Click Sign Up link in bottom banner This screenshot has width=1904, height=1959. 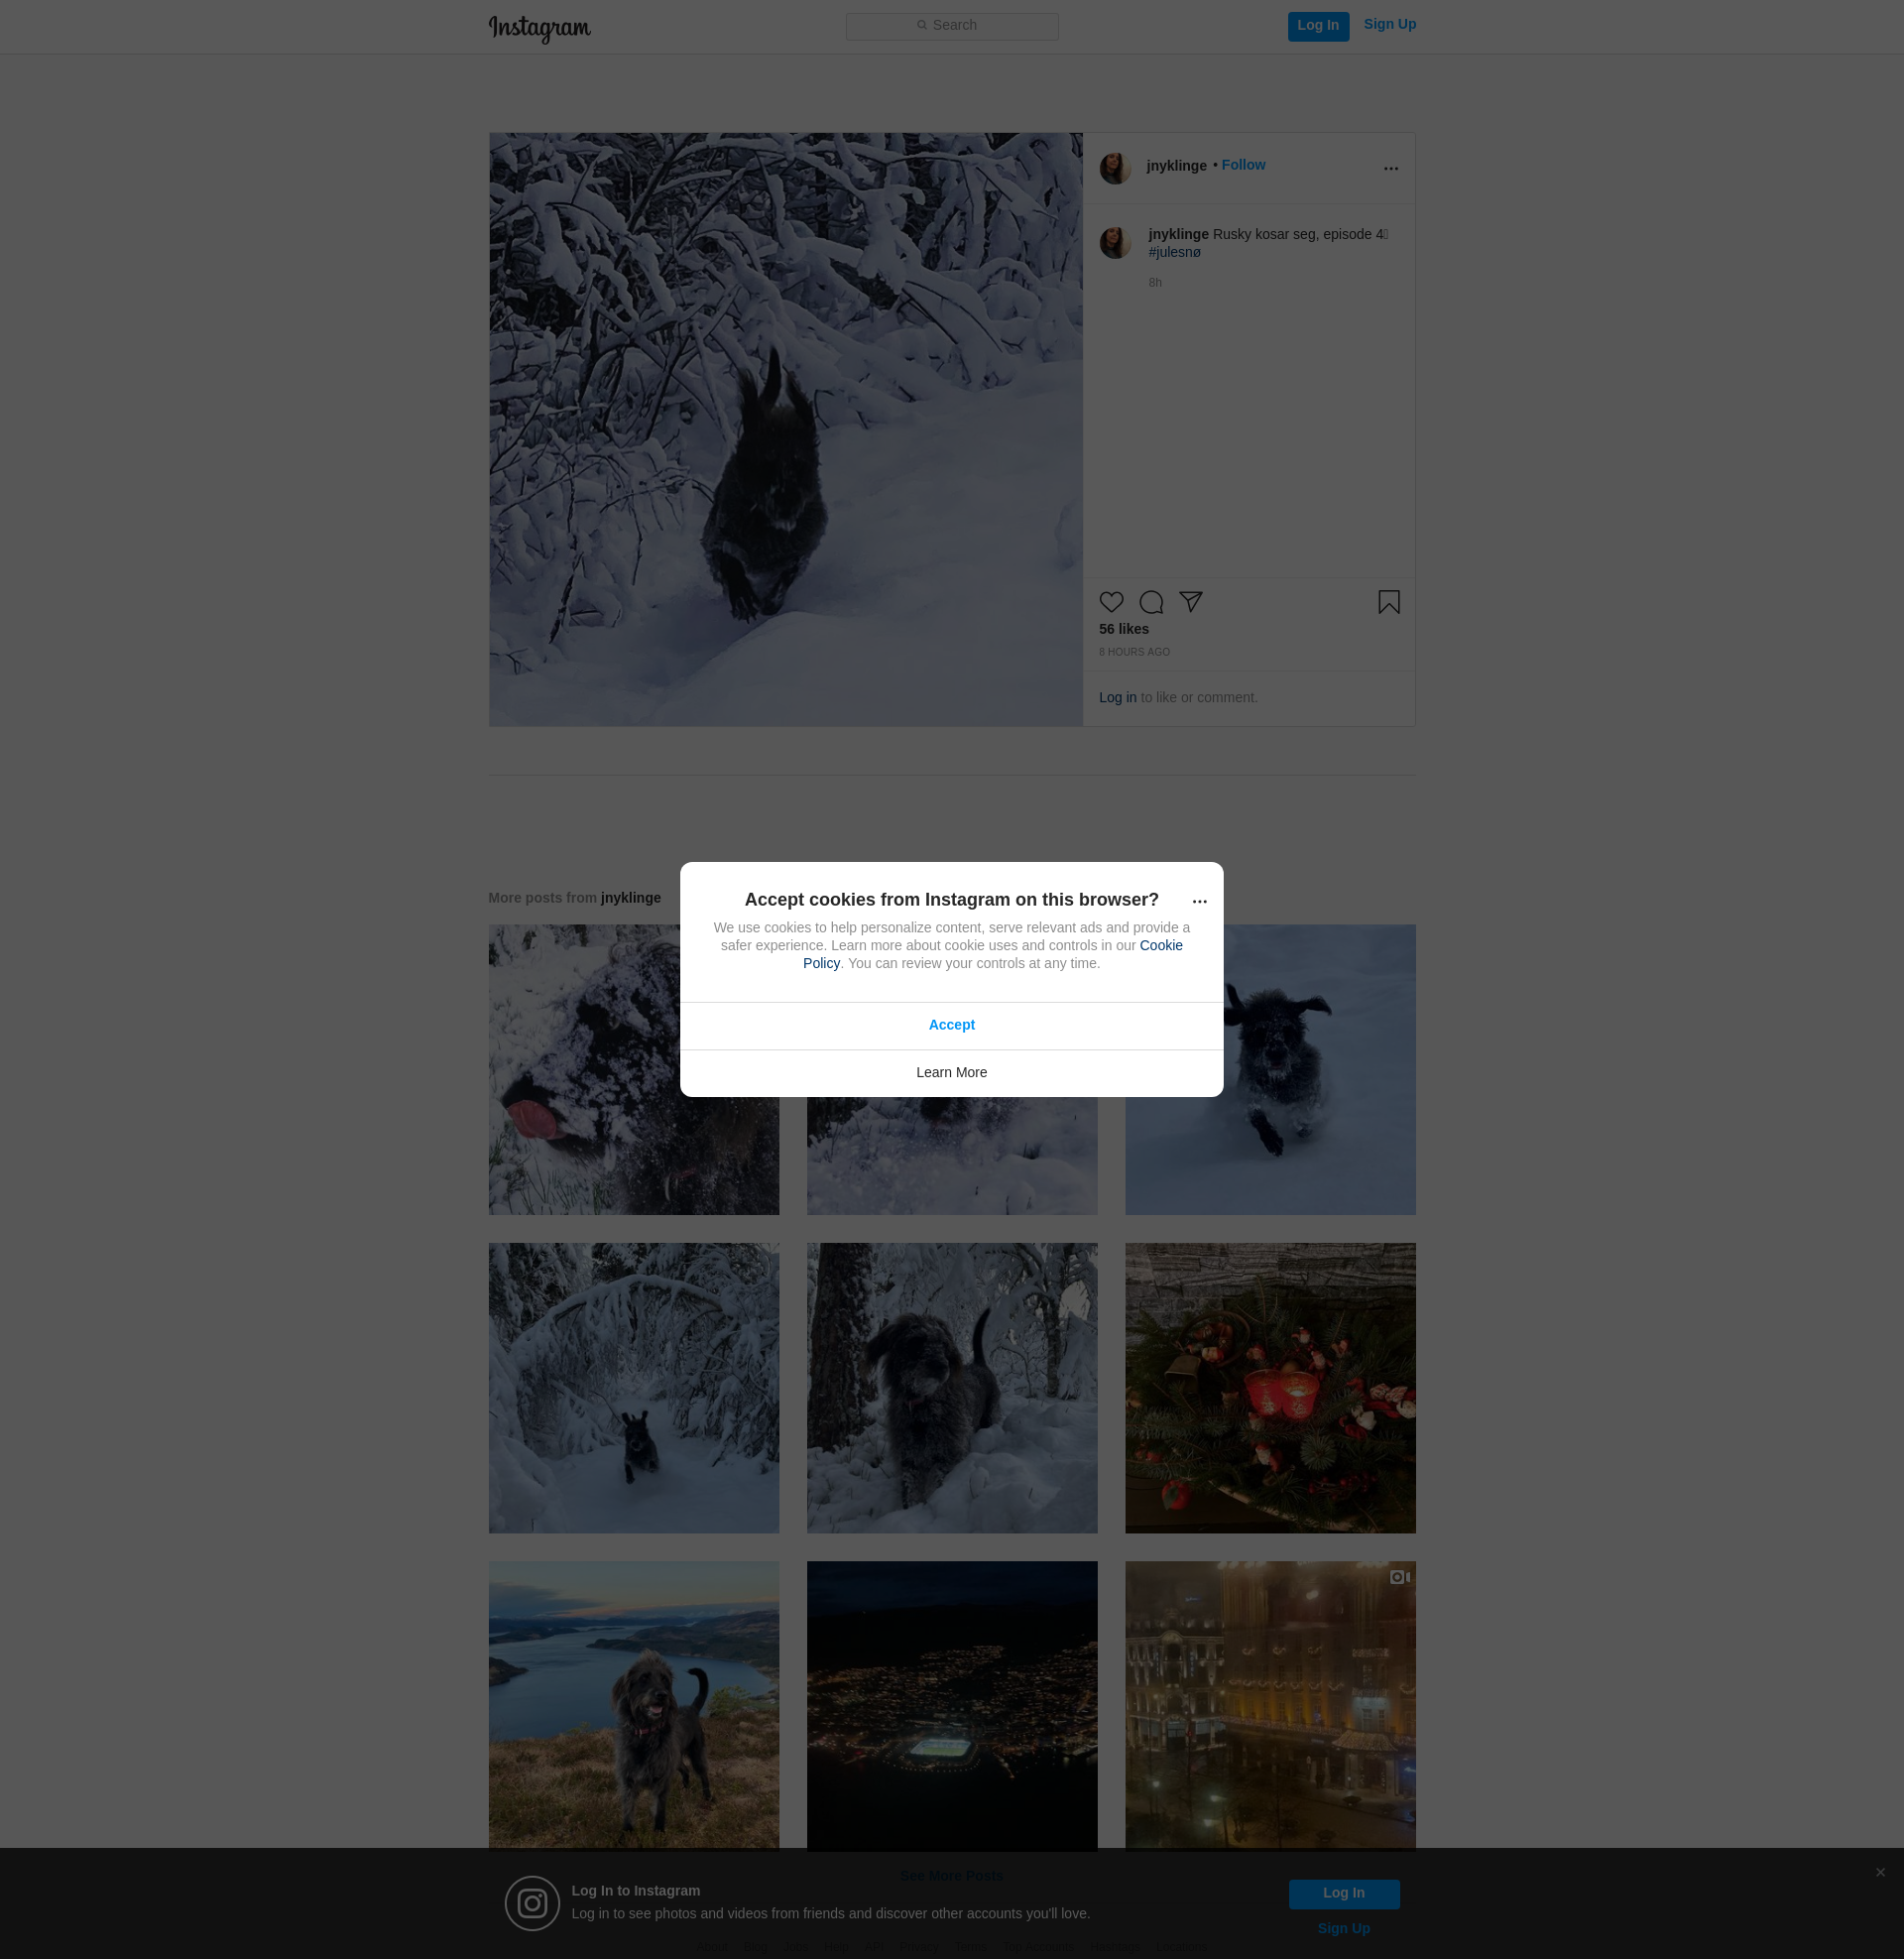point(1343,1929)
